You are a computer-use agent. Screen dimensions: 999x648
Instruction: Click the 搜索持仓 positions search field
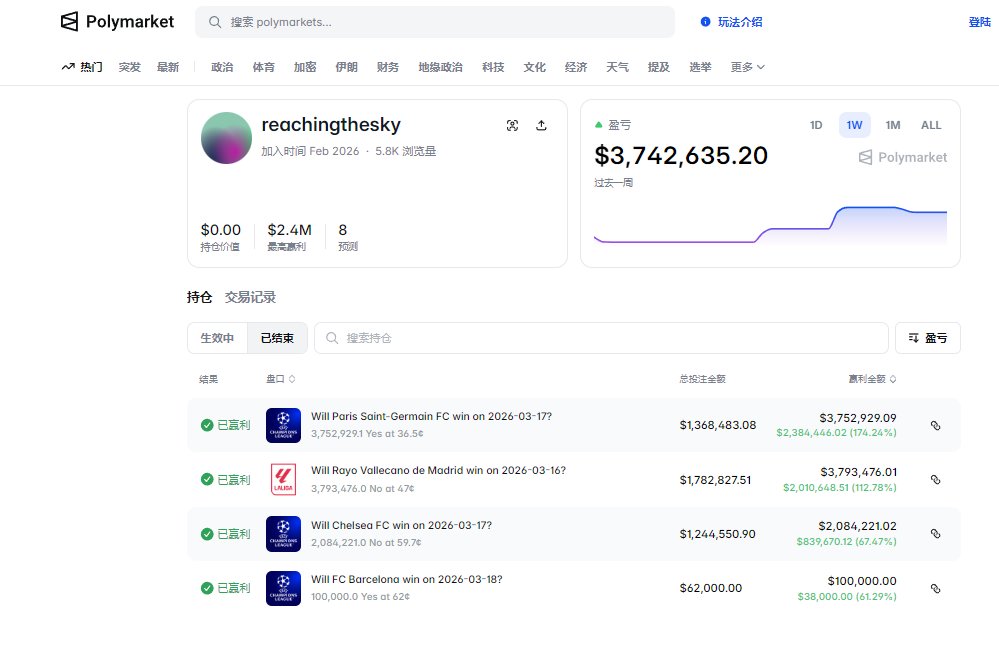point(601,338)
